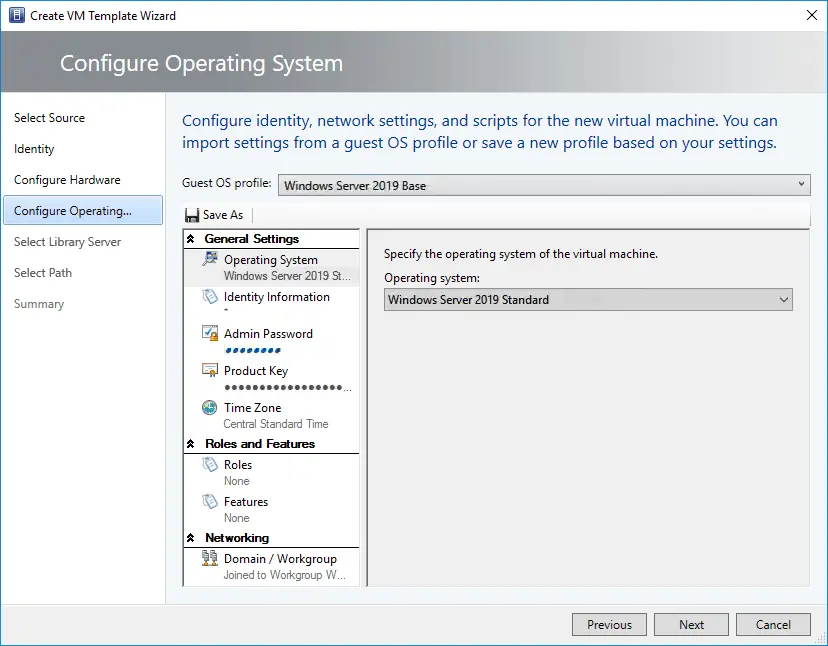Image resolution: width=828 pixels, height=646 pixels.
Task: Click the Features icon
Action: coord(210,501)
